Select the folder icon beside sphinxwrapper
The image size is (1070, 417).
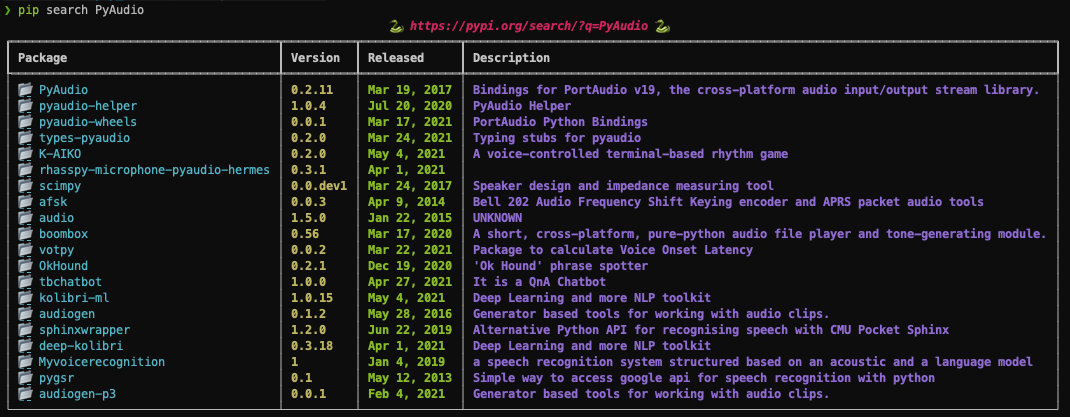[25, 330]
